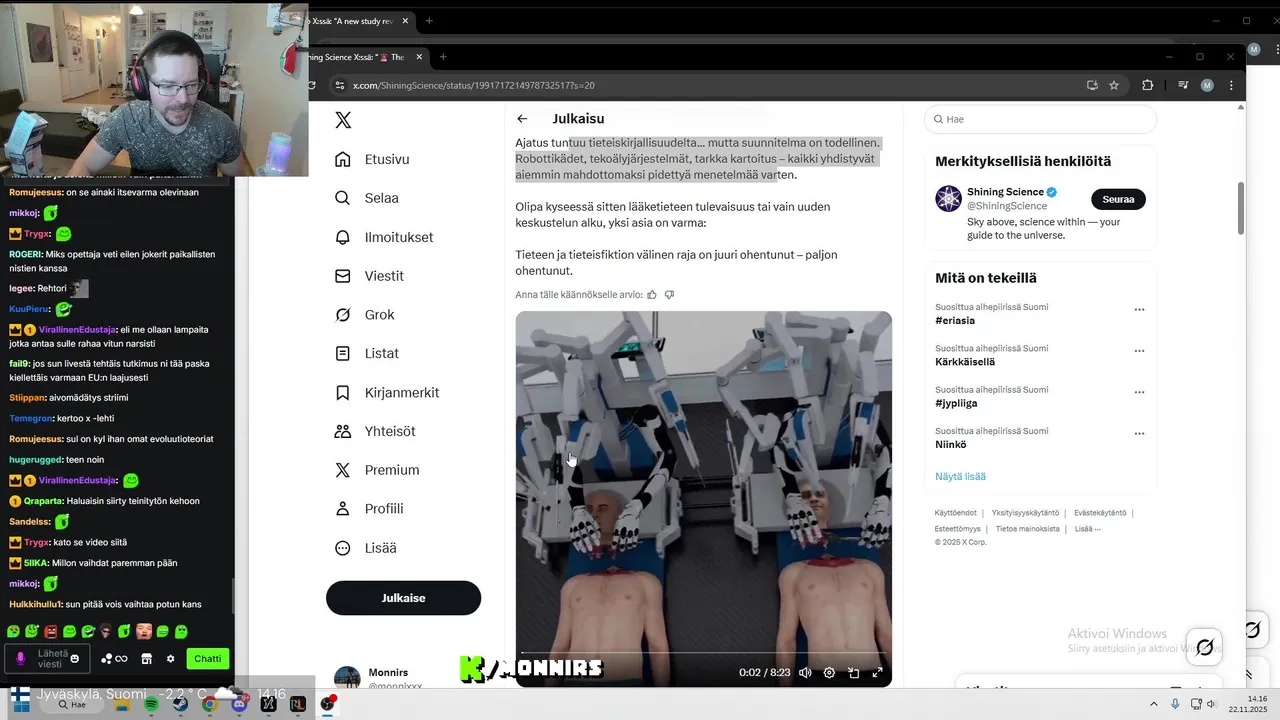Click the Julkaise post button
This screenshot has width=1280, height=720.
click(403, 598)
